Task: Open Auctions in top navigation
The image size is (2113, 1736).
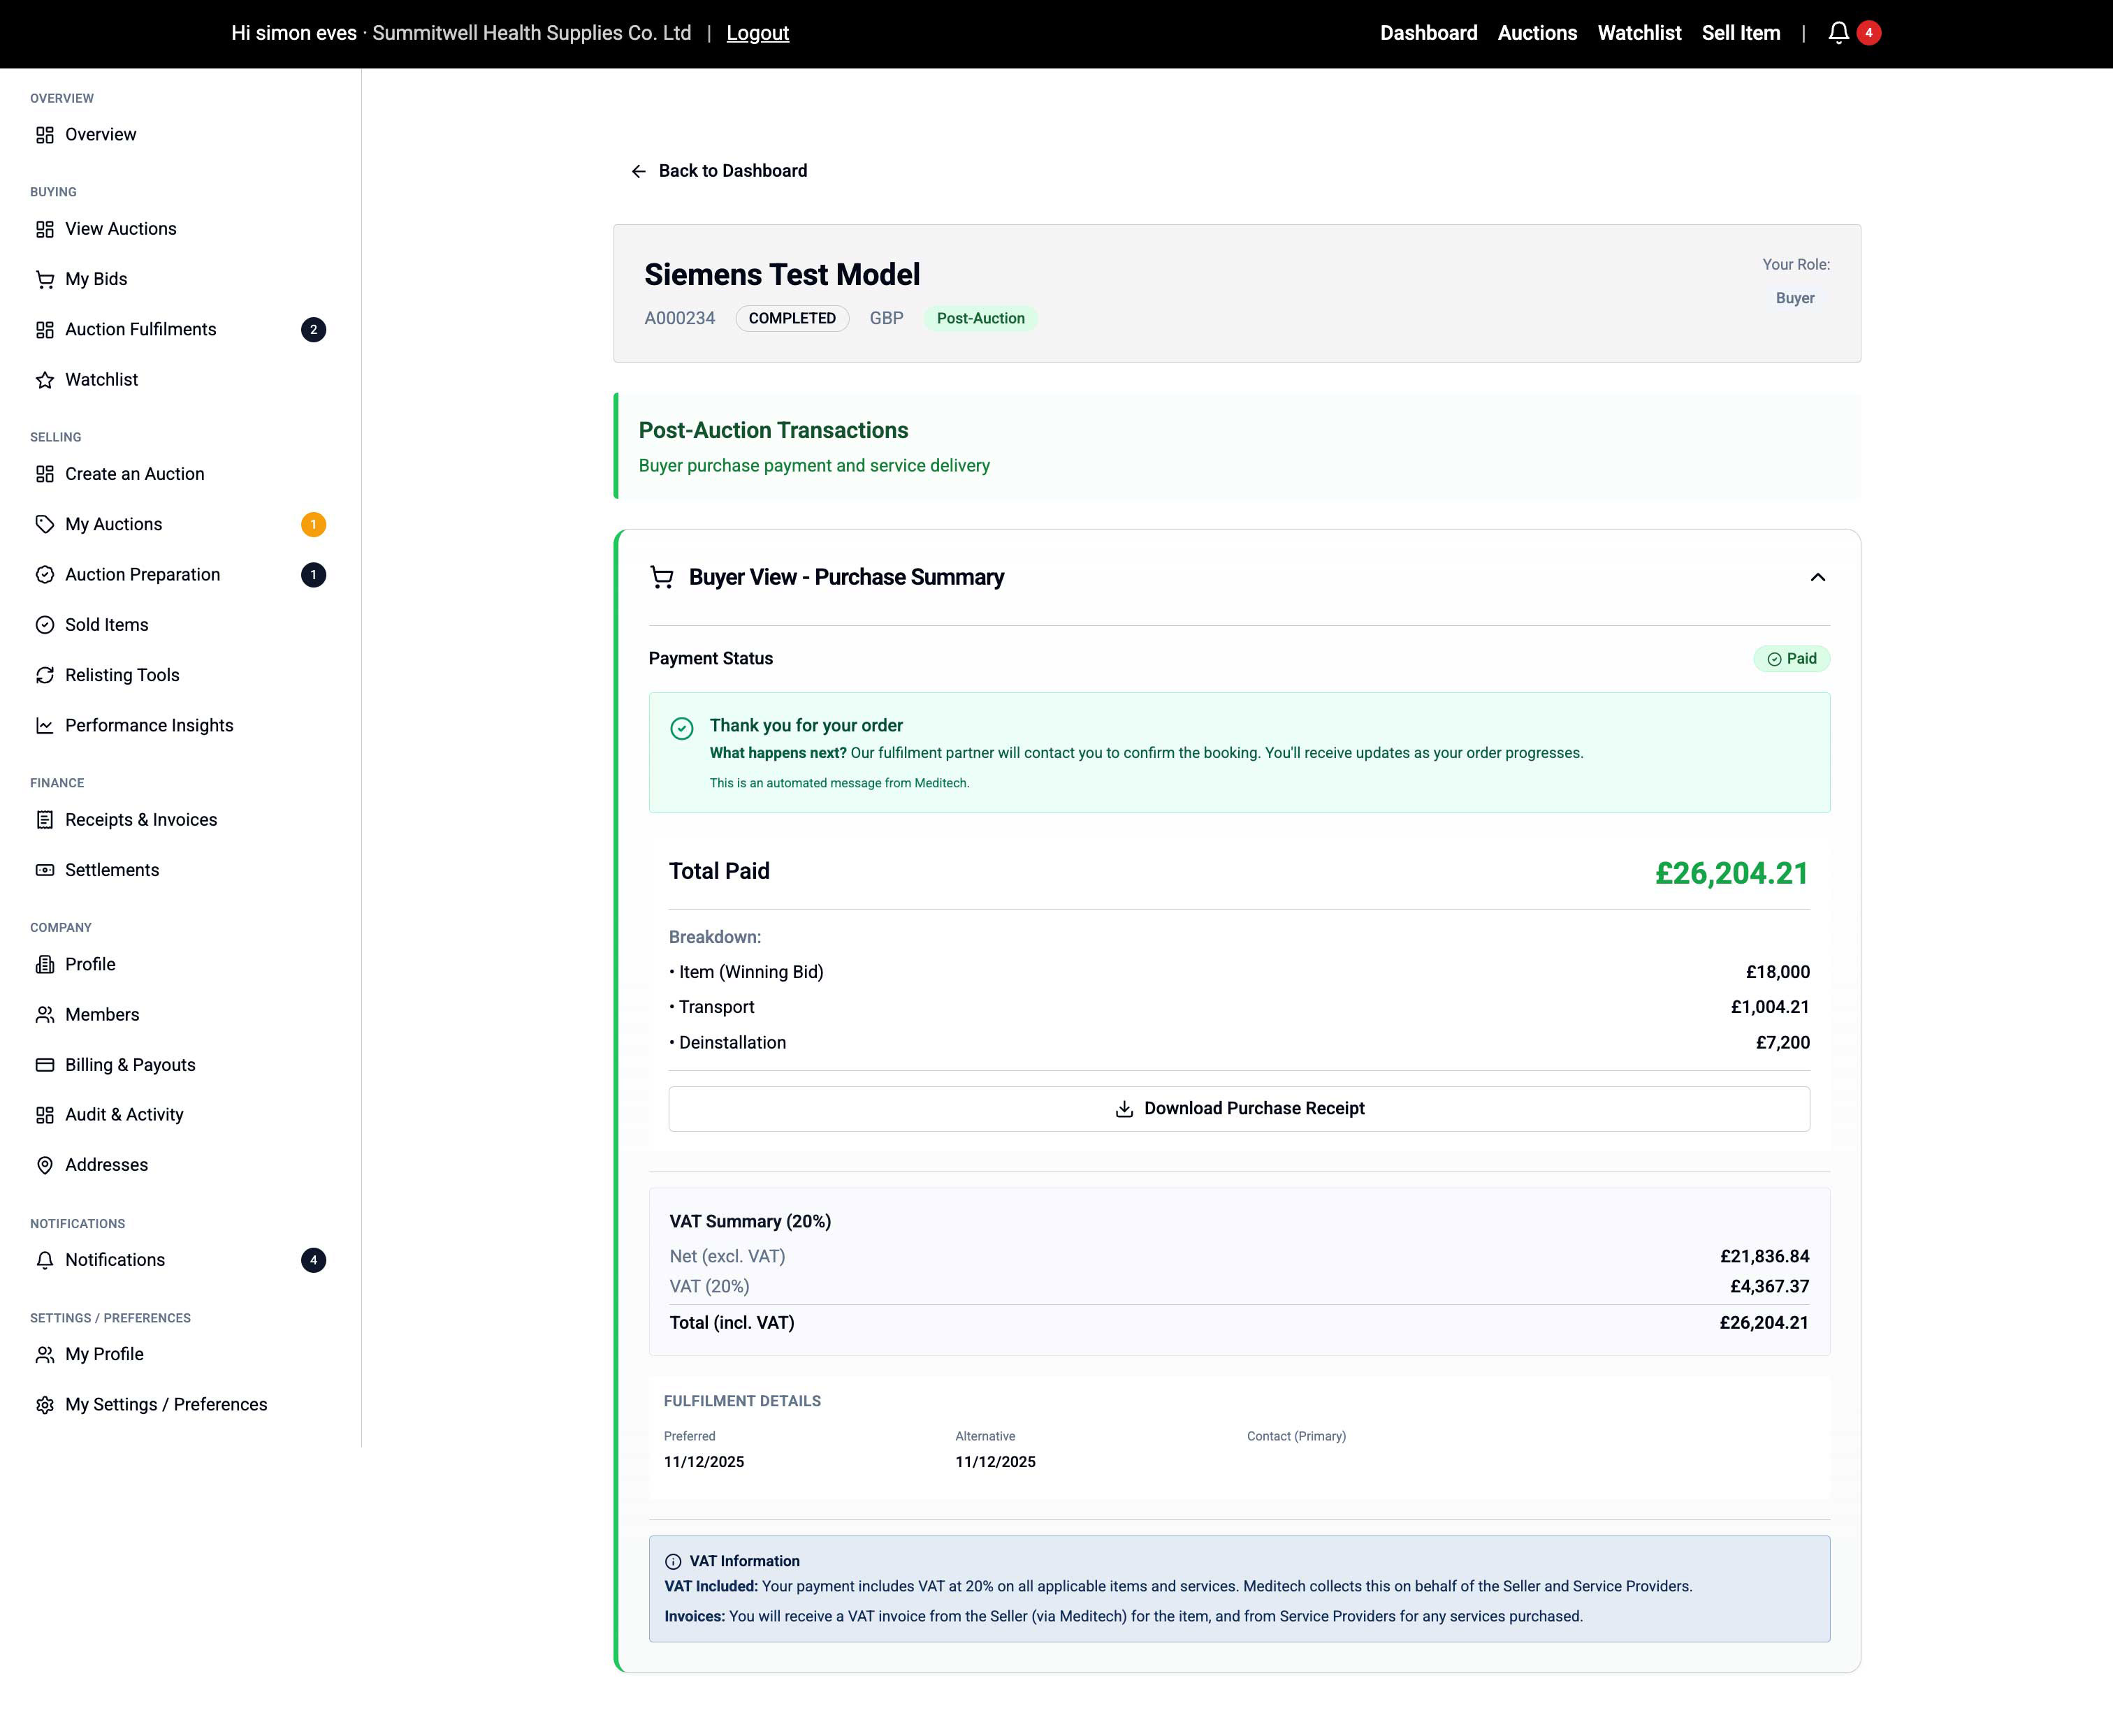Action: pyautogui.click(x=1537, y=33)
